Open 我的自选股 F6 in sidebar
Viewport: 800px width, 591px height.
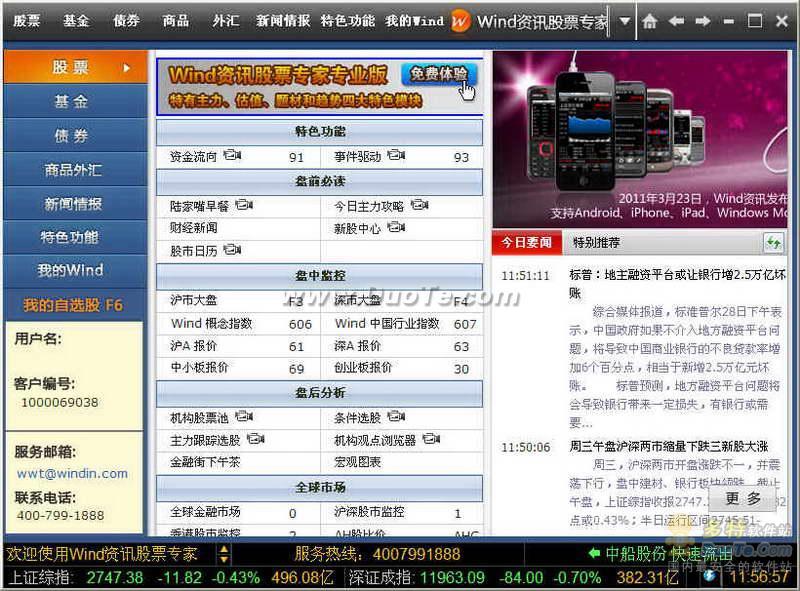[x=76, y=305]
